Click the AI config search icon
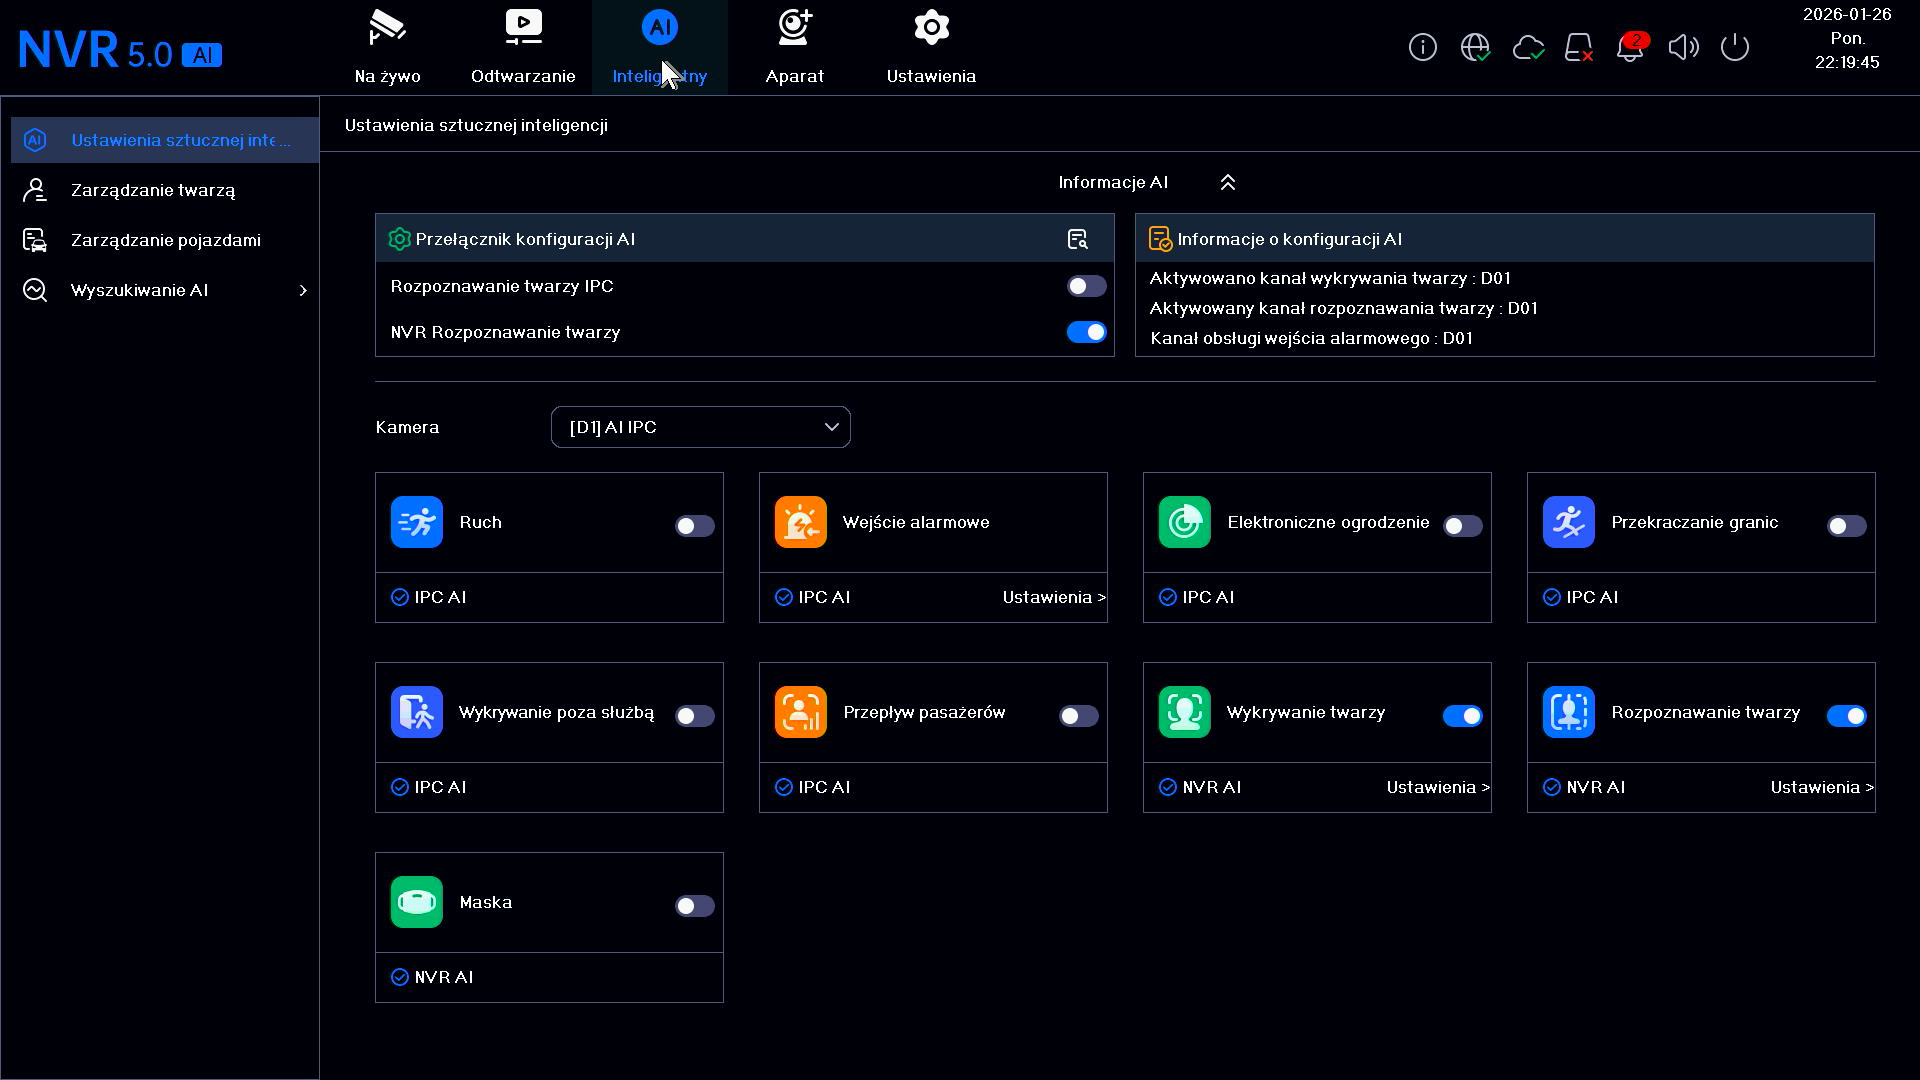Image resolution: width=1920 pixels, height=1080 pixels. tap(1077, 239)
